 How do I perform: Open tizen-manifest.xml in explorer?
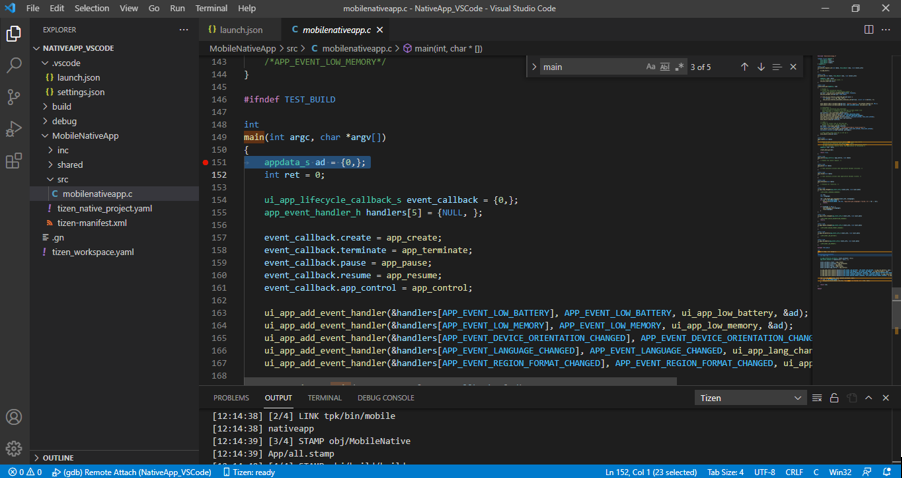[x=91, y=223]
